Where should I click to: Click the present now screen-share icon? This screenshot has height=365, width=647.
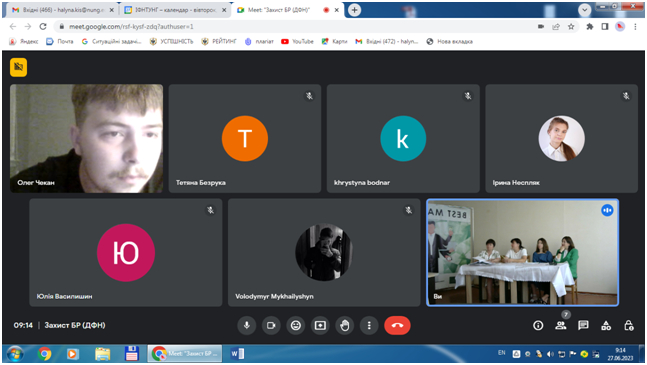point(320,325)
